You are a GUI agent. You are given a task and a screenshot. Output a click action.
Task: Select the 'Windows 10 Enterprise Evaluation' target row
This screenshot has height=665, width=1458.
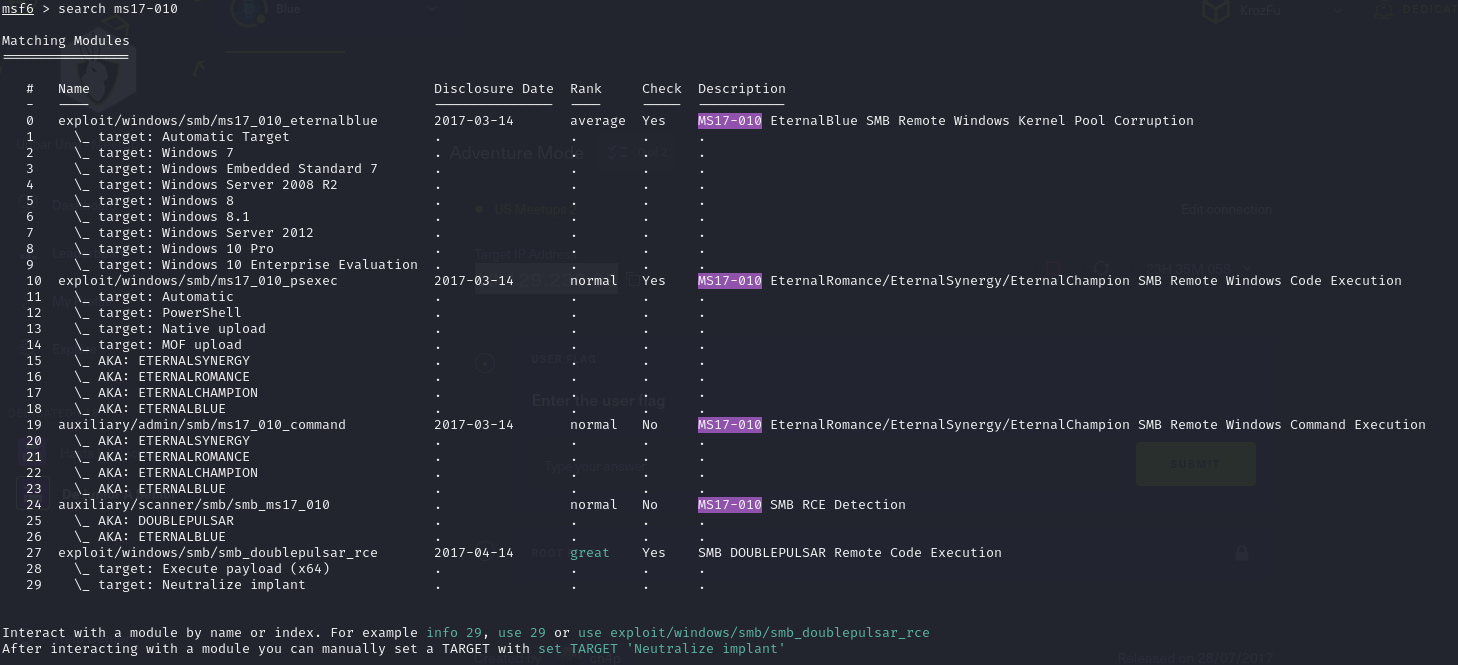pyautogui.click(x=289, y=265)
